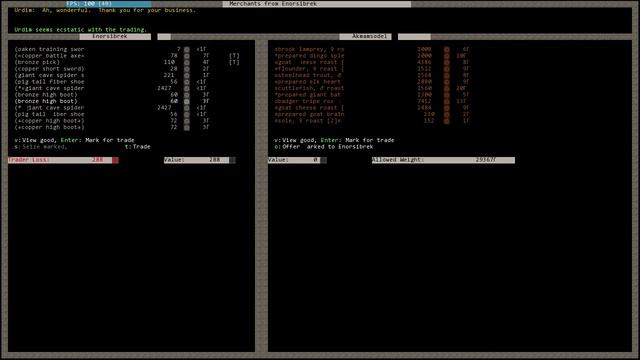
Task: Click the orange weight icon beside prepared dingo spleen
Action: (x=447, y=56)
